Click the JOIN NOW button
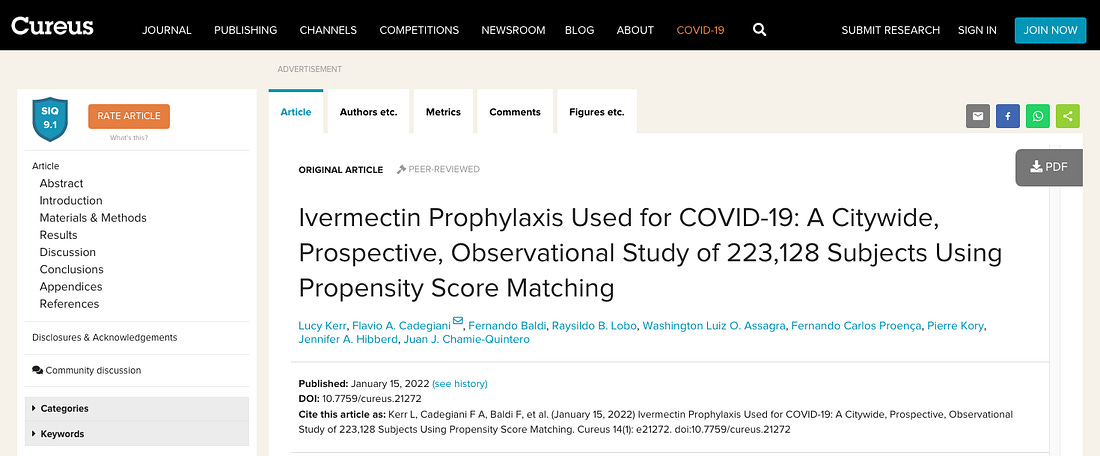 coord(1050,30)
